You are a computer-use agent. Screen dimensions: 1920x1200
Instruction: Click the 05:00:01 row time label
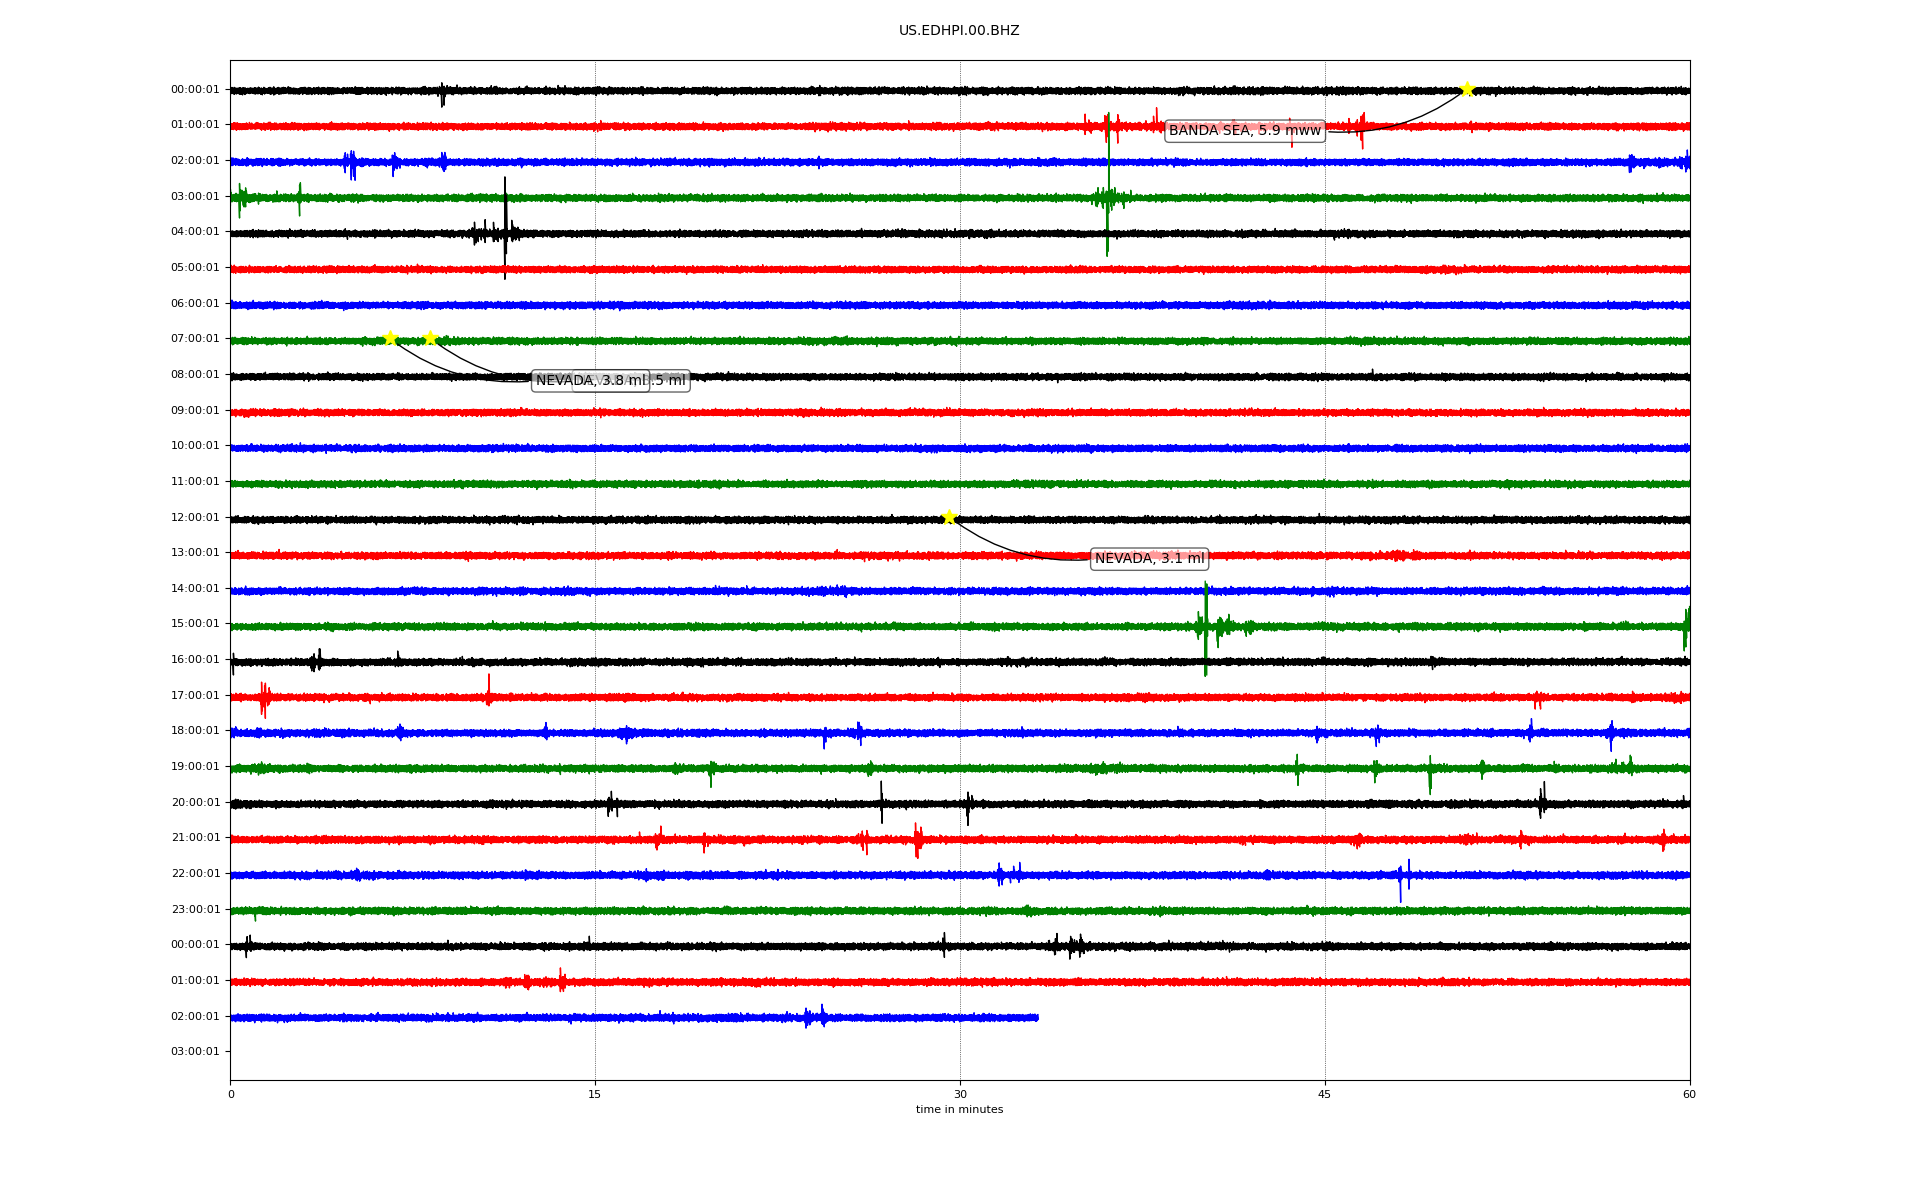point(195,268)
